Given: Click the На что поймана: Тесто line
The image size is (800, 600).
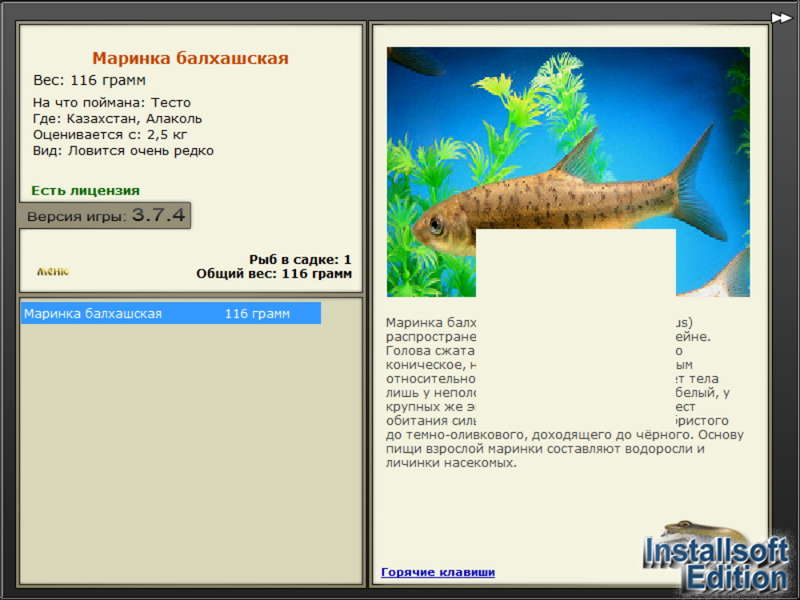Looking at the screenshot, I should click(x=112, y=103).
